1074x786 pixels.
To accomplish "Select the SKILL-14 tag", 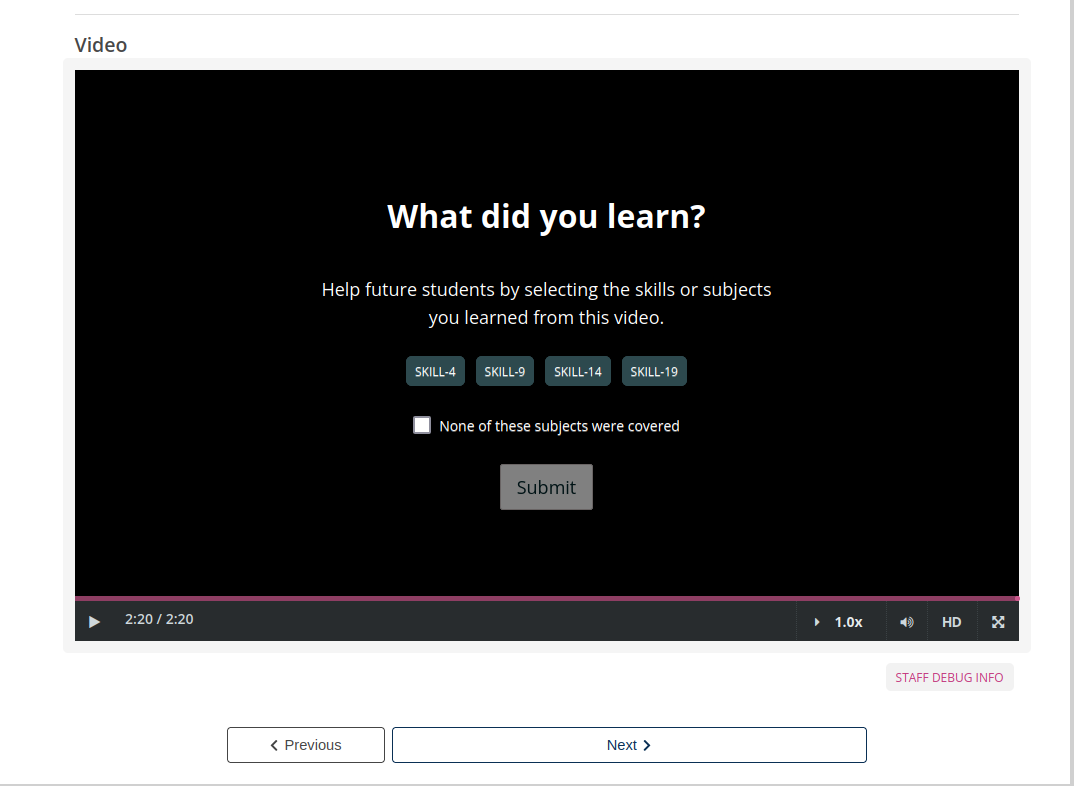I will [577, 371].
